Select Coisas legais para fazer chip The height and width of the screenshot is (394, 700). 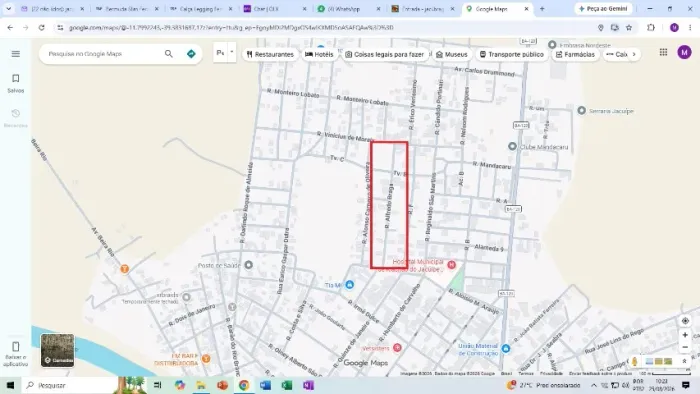click(384, 54)
